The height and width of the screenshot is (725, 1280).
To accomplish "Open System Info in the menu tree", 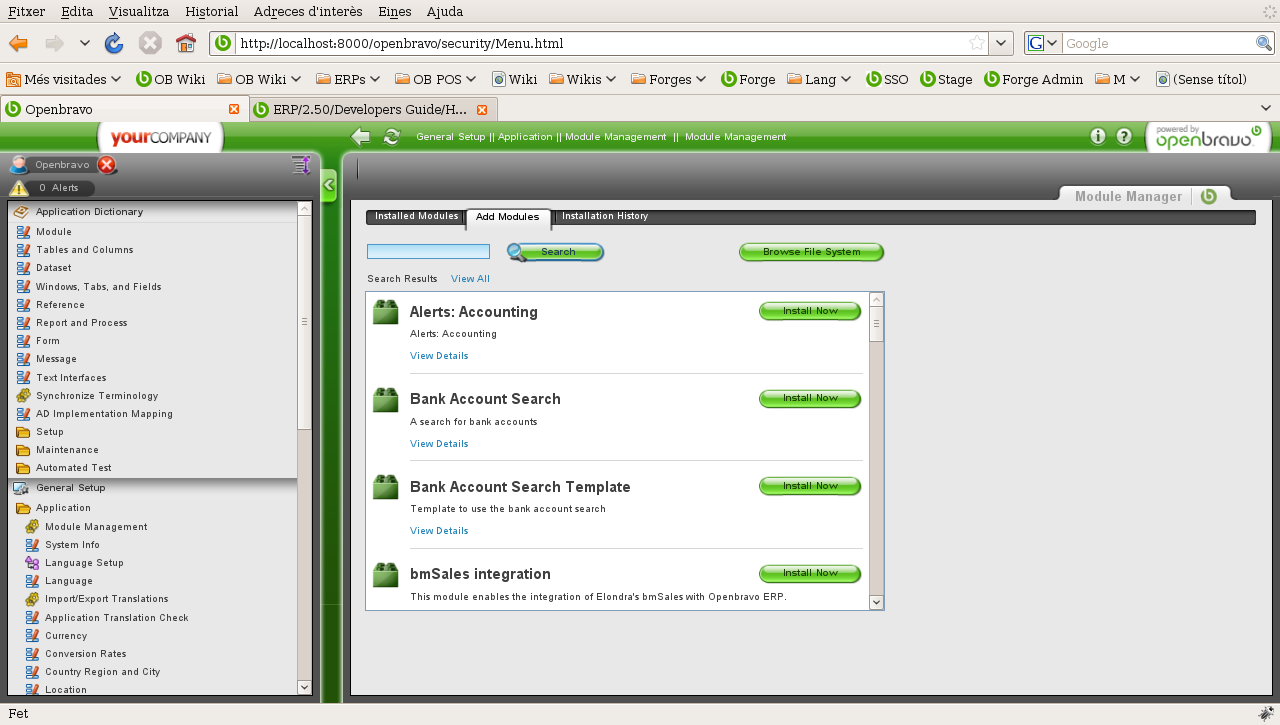I will [72, 545].
